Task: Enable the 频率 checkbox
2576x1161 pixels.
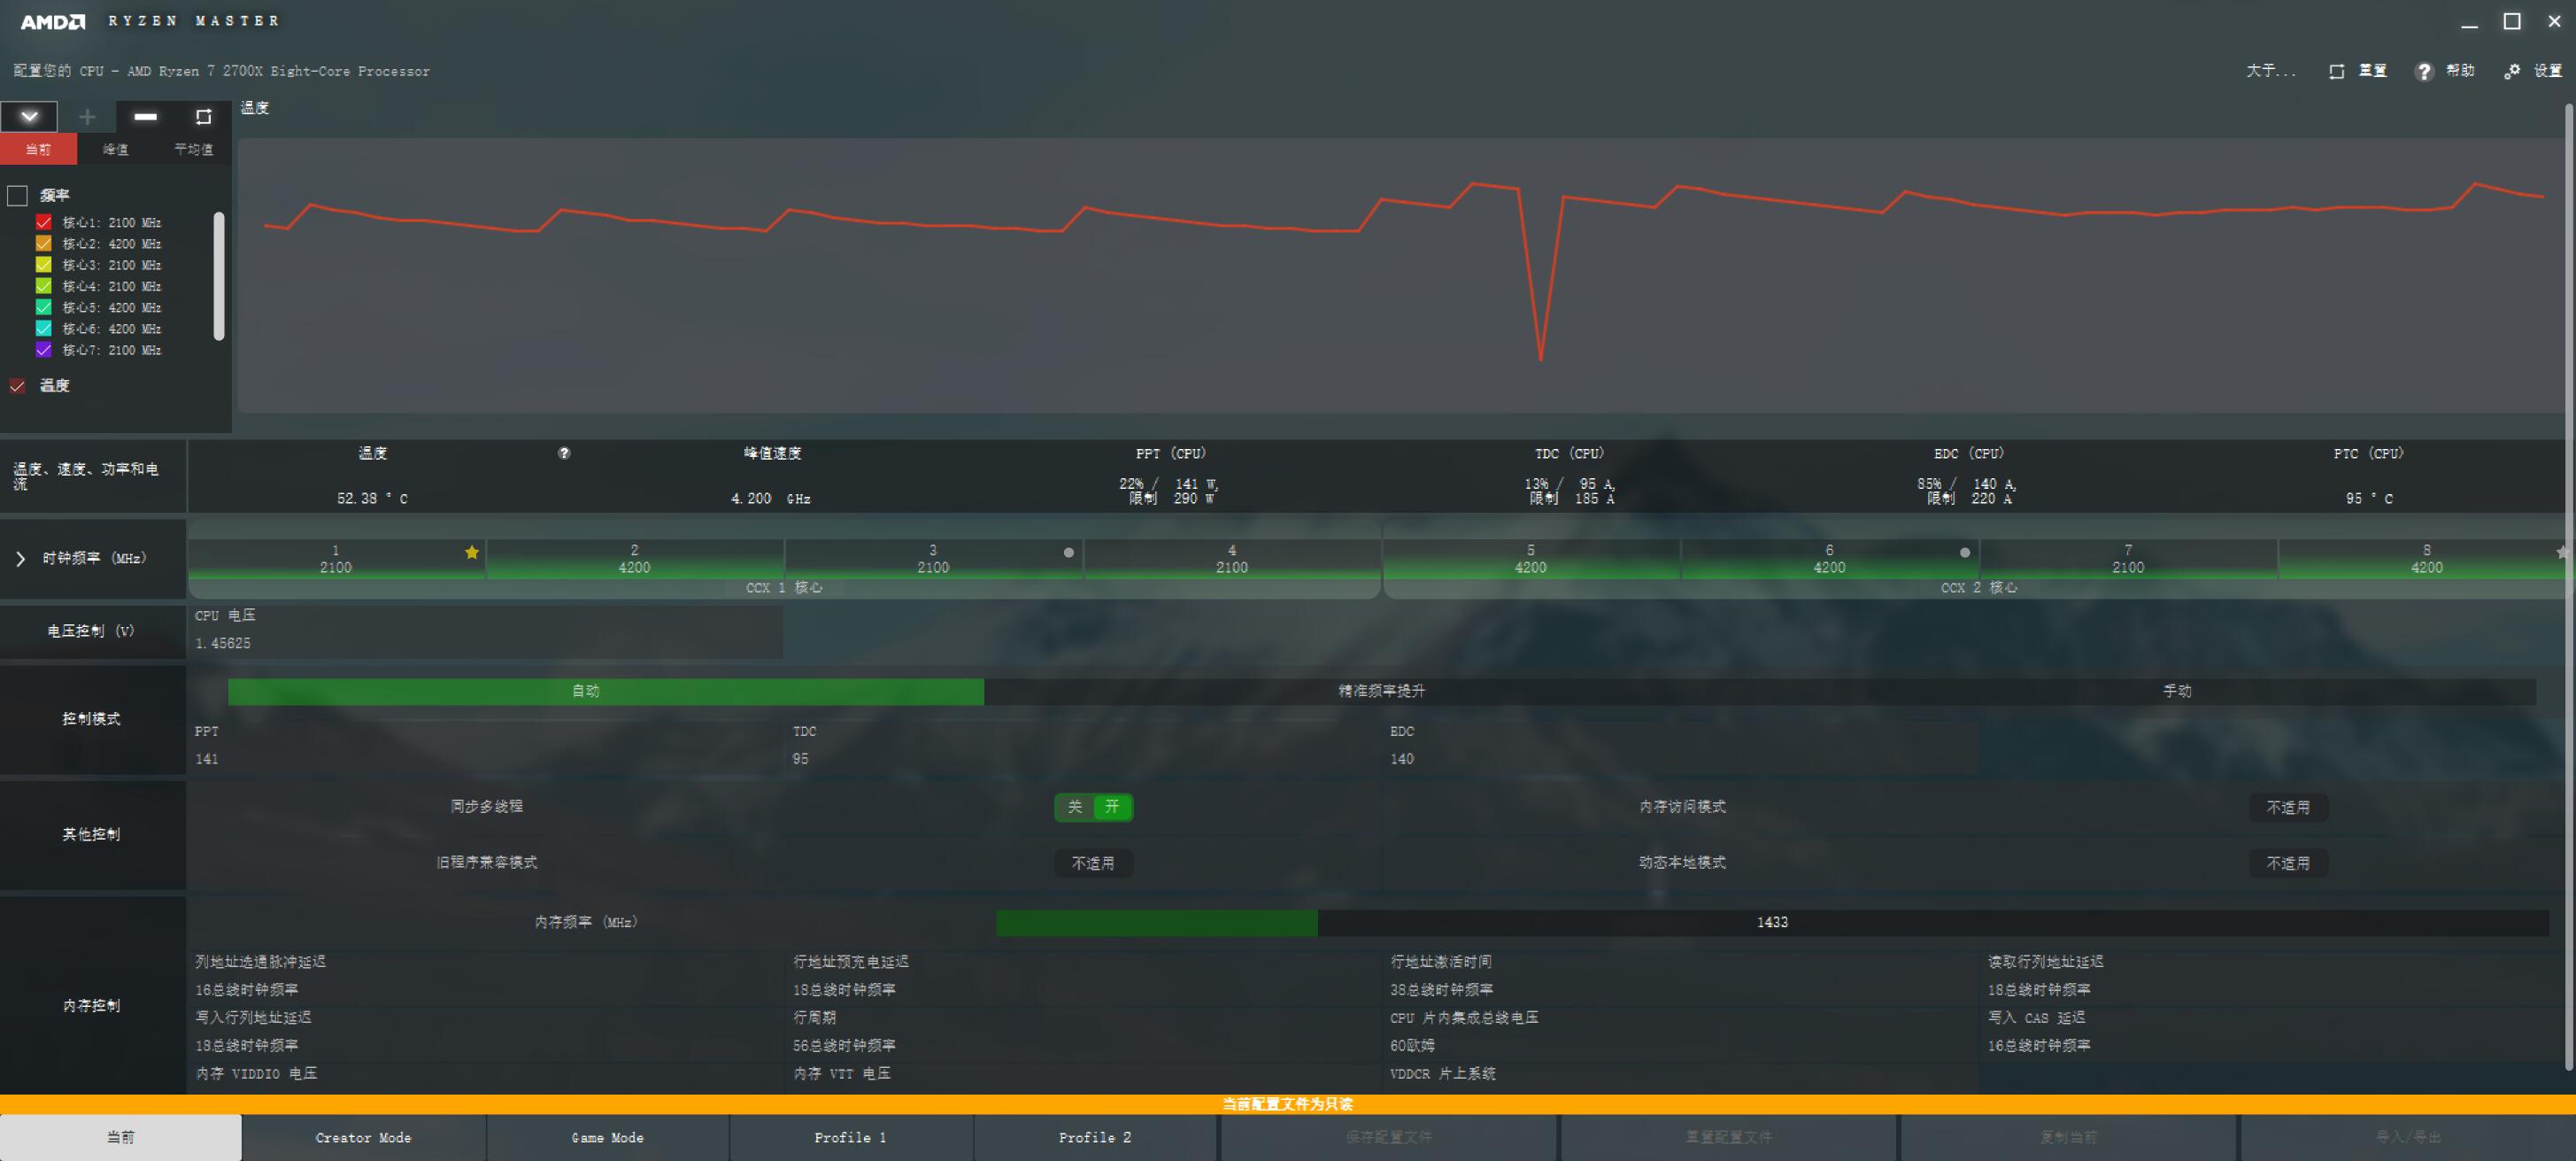Action: [x=17, y=195]
